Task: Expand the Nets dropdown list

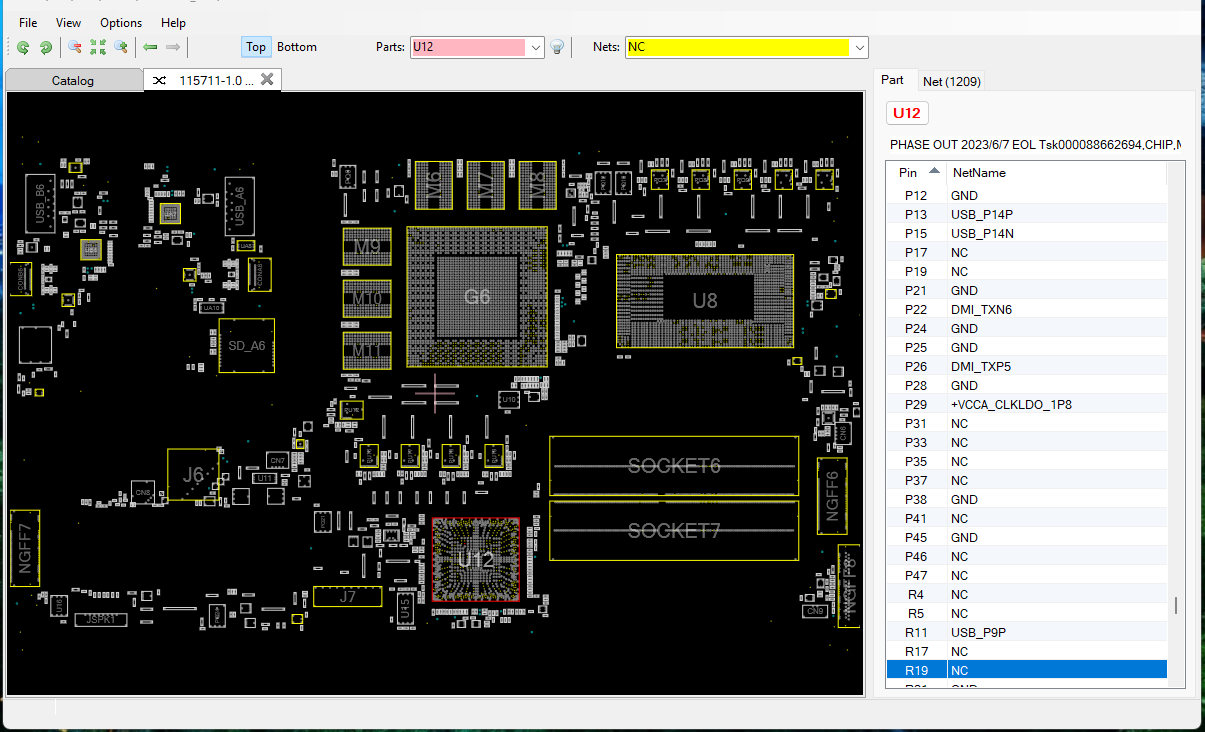Action: [859, 47]
